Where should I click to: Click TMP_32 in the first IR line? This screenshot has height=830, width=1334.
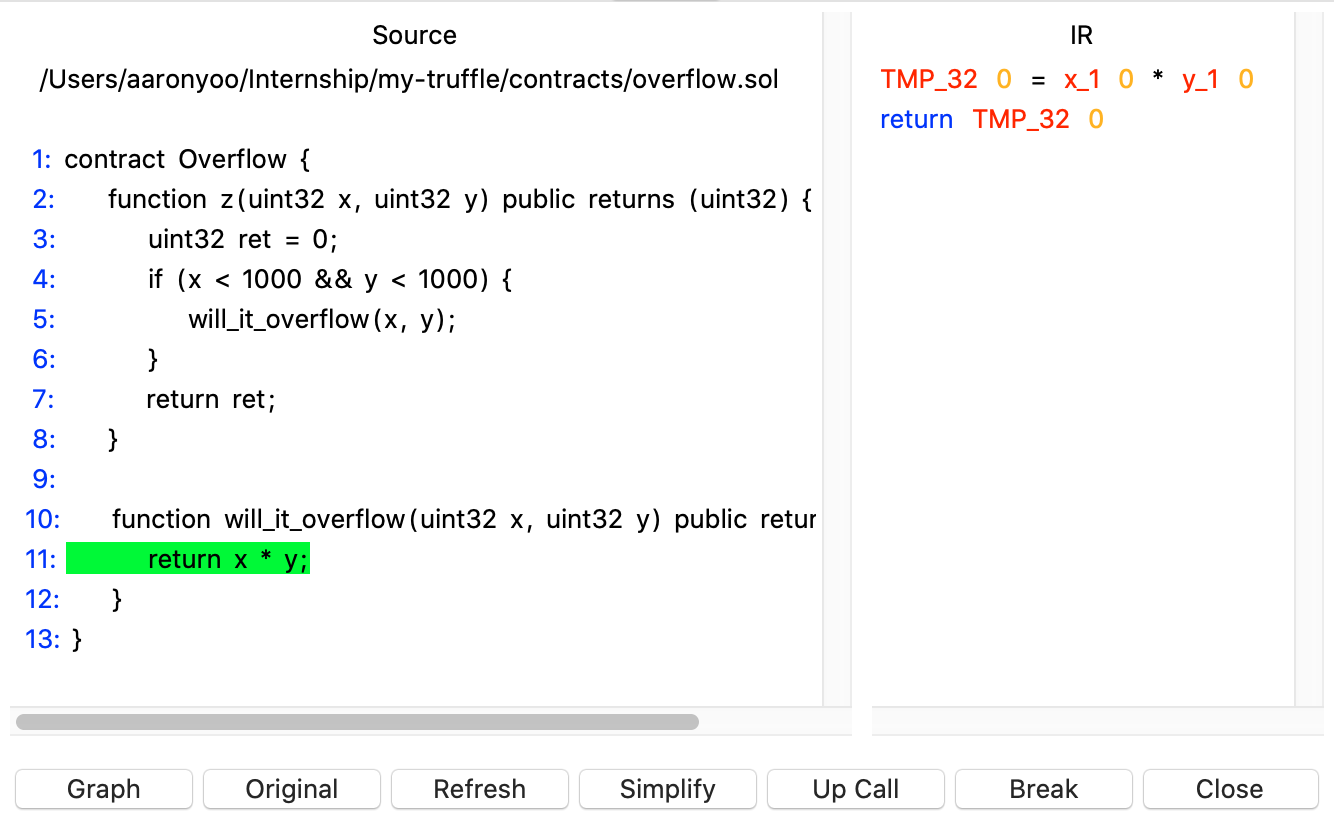pyautogui.click(x=928, y=80)
